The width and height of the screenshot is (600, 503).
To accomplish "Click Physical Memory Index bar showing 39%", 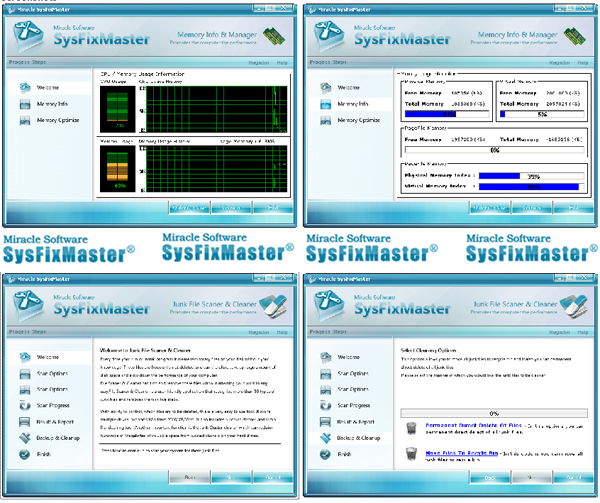I will pos(532,176).
